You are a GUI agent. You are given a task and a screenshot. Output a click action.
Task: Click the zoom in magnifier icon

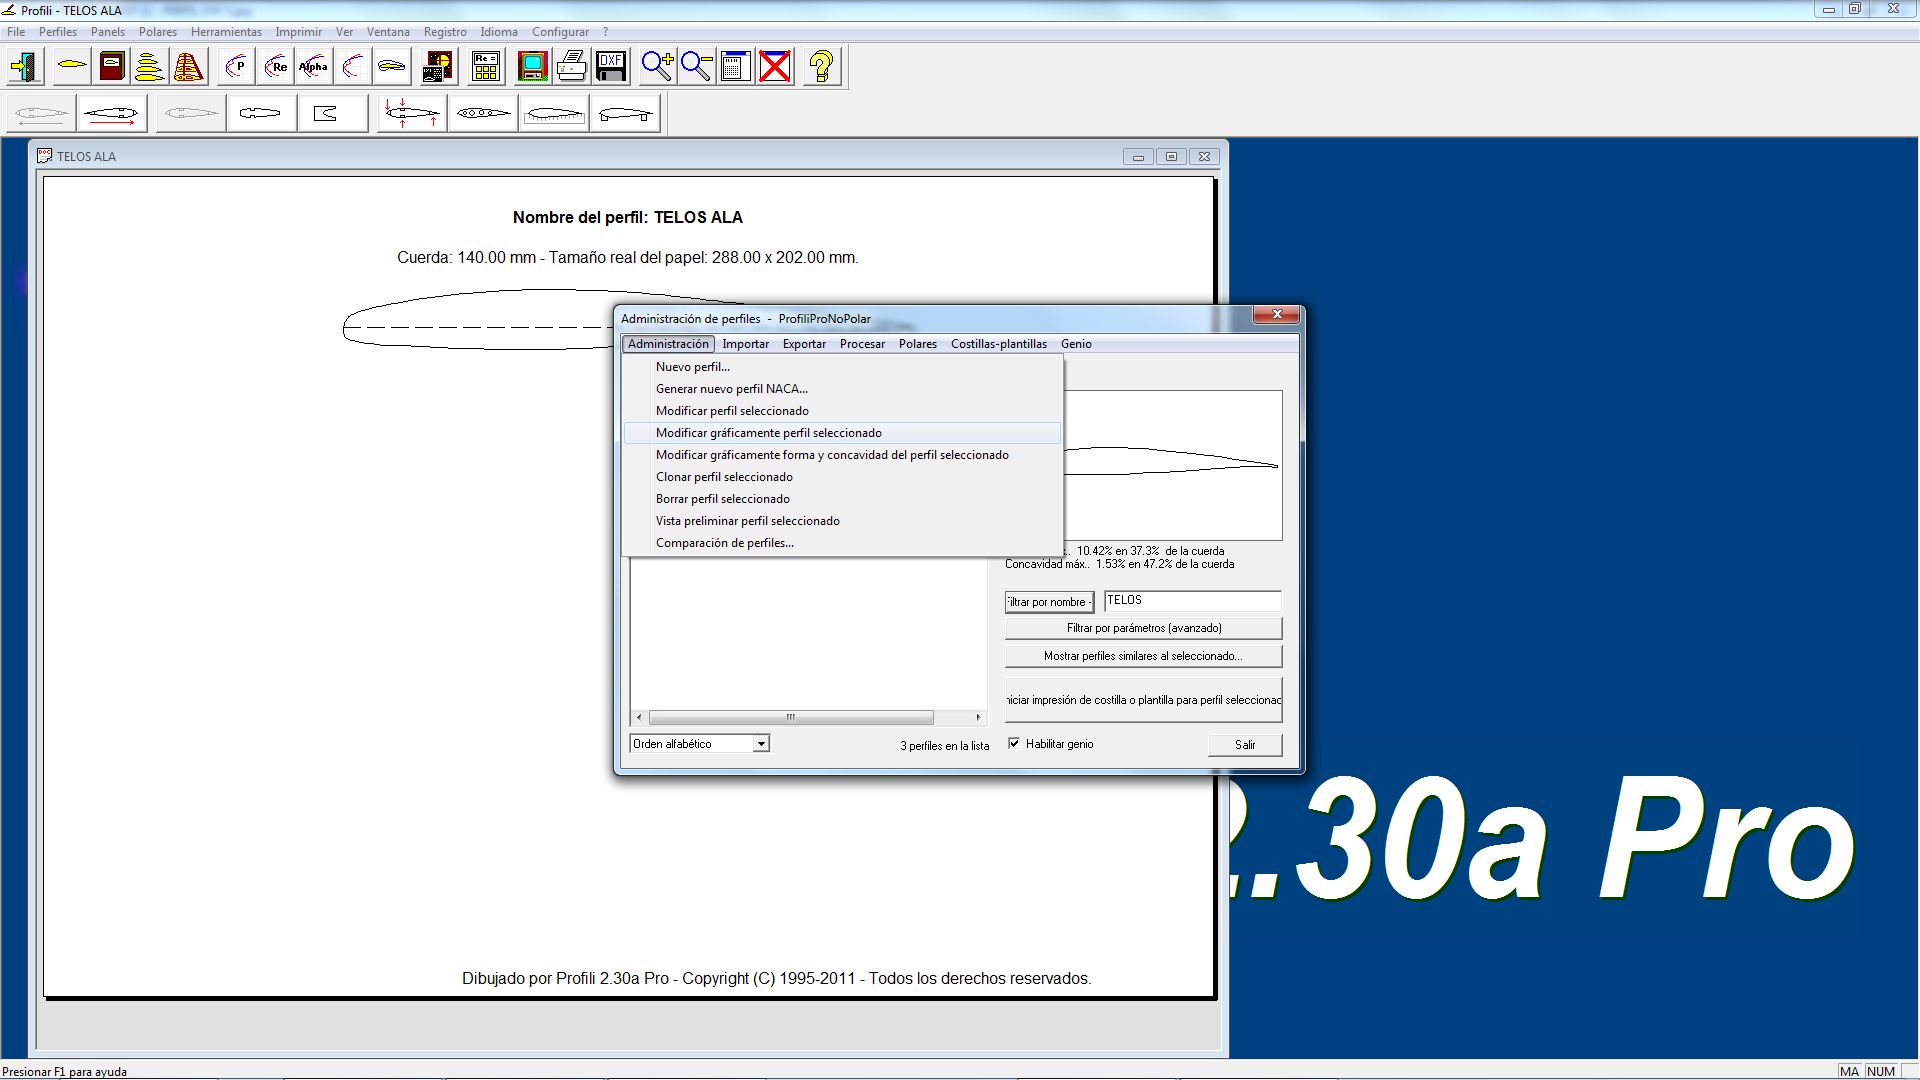[x=657, y=67]
